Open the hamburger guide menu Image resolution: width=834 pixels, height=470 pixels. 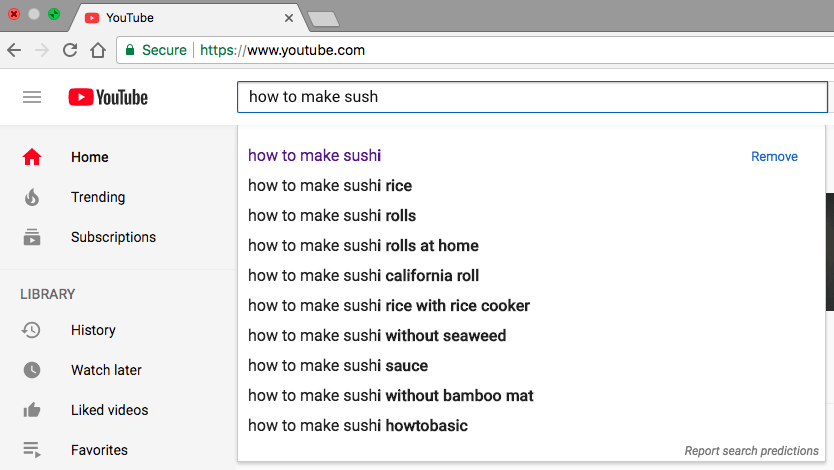[32, 97]
